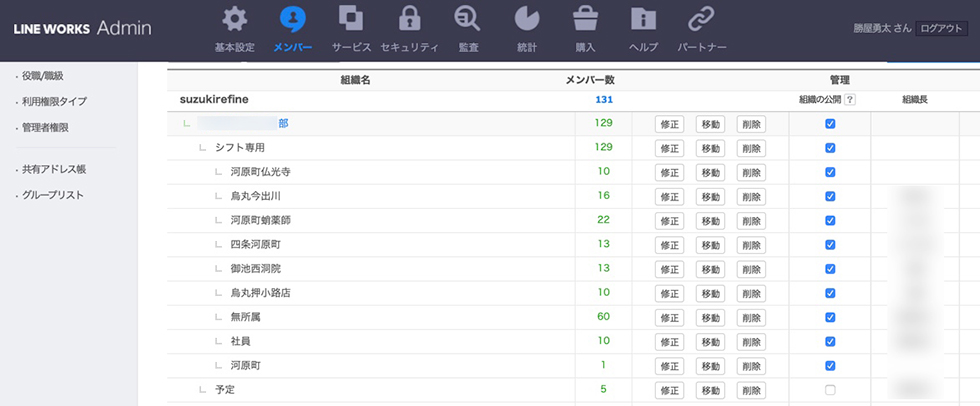This screenshot has width=980, height=406.
Task: Open グループリスト in the left sidebar
Action: [53, 195]
